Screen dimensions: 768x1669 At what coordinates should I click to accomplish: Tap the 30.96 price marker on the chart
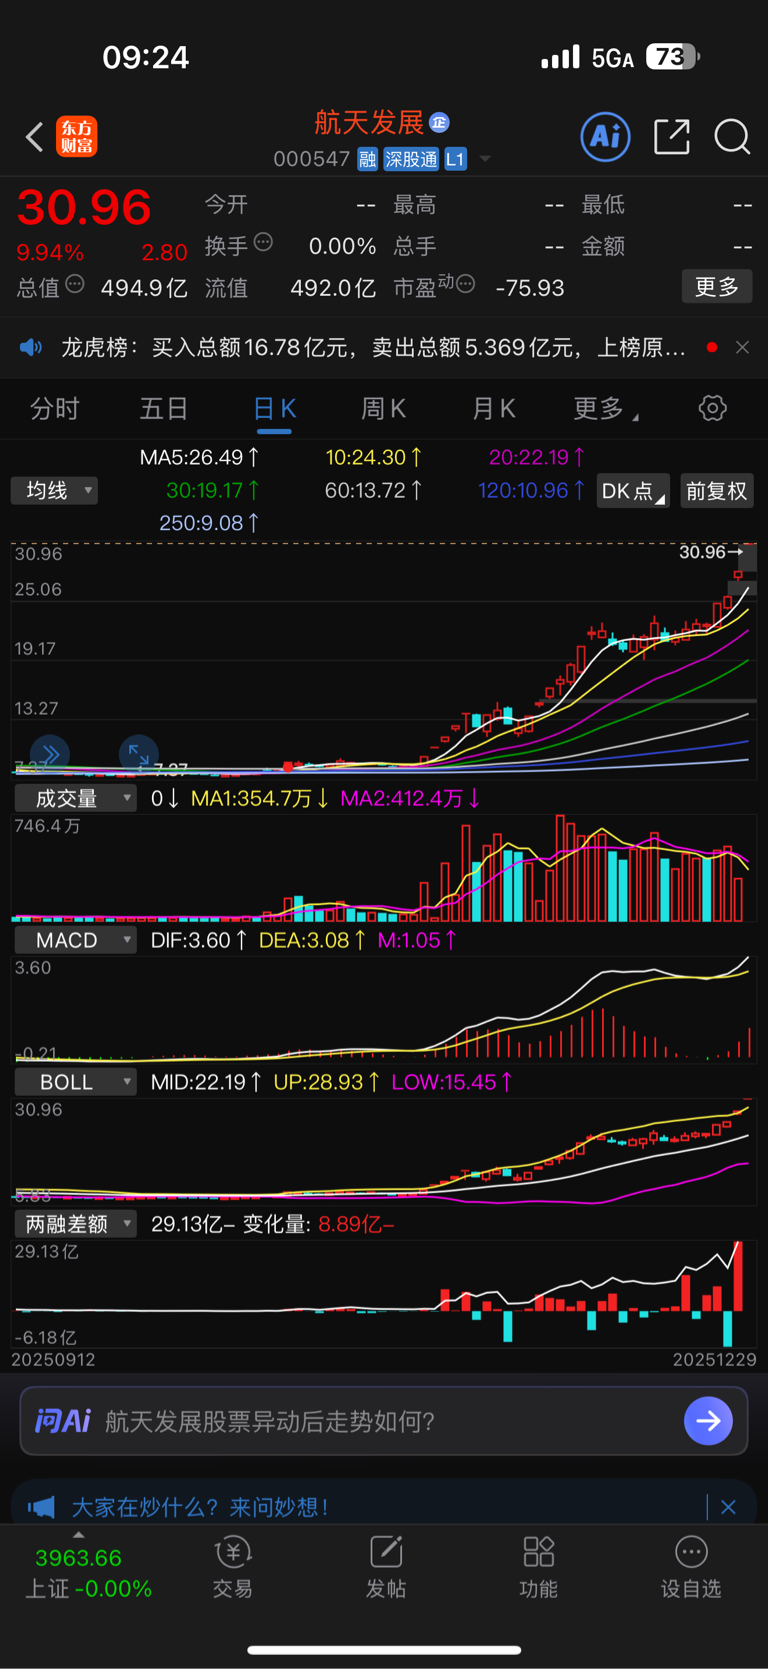point(711,552)
